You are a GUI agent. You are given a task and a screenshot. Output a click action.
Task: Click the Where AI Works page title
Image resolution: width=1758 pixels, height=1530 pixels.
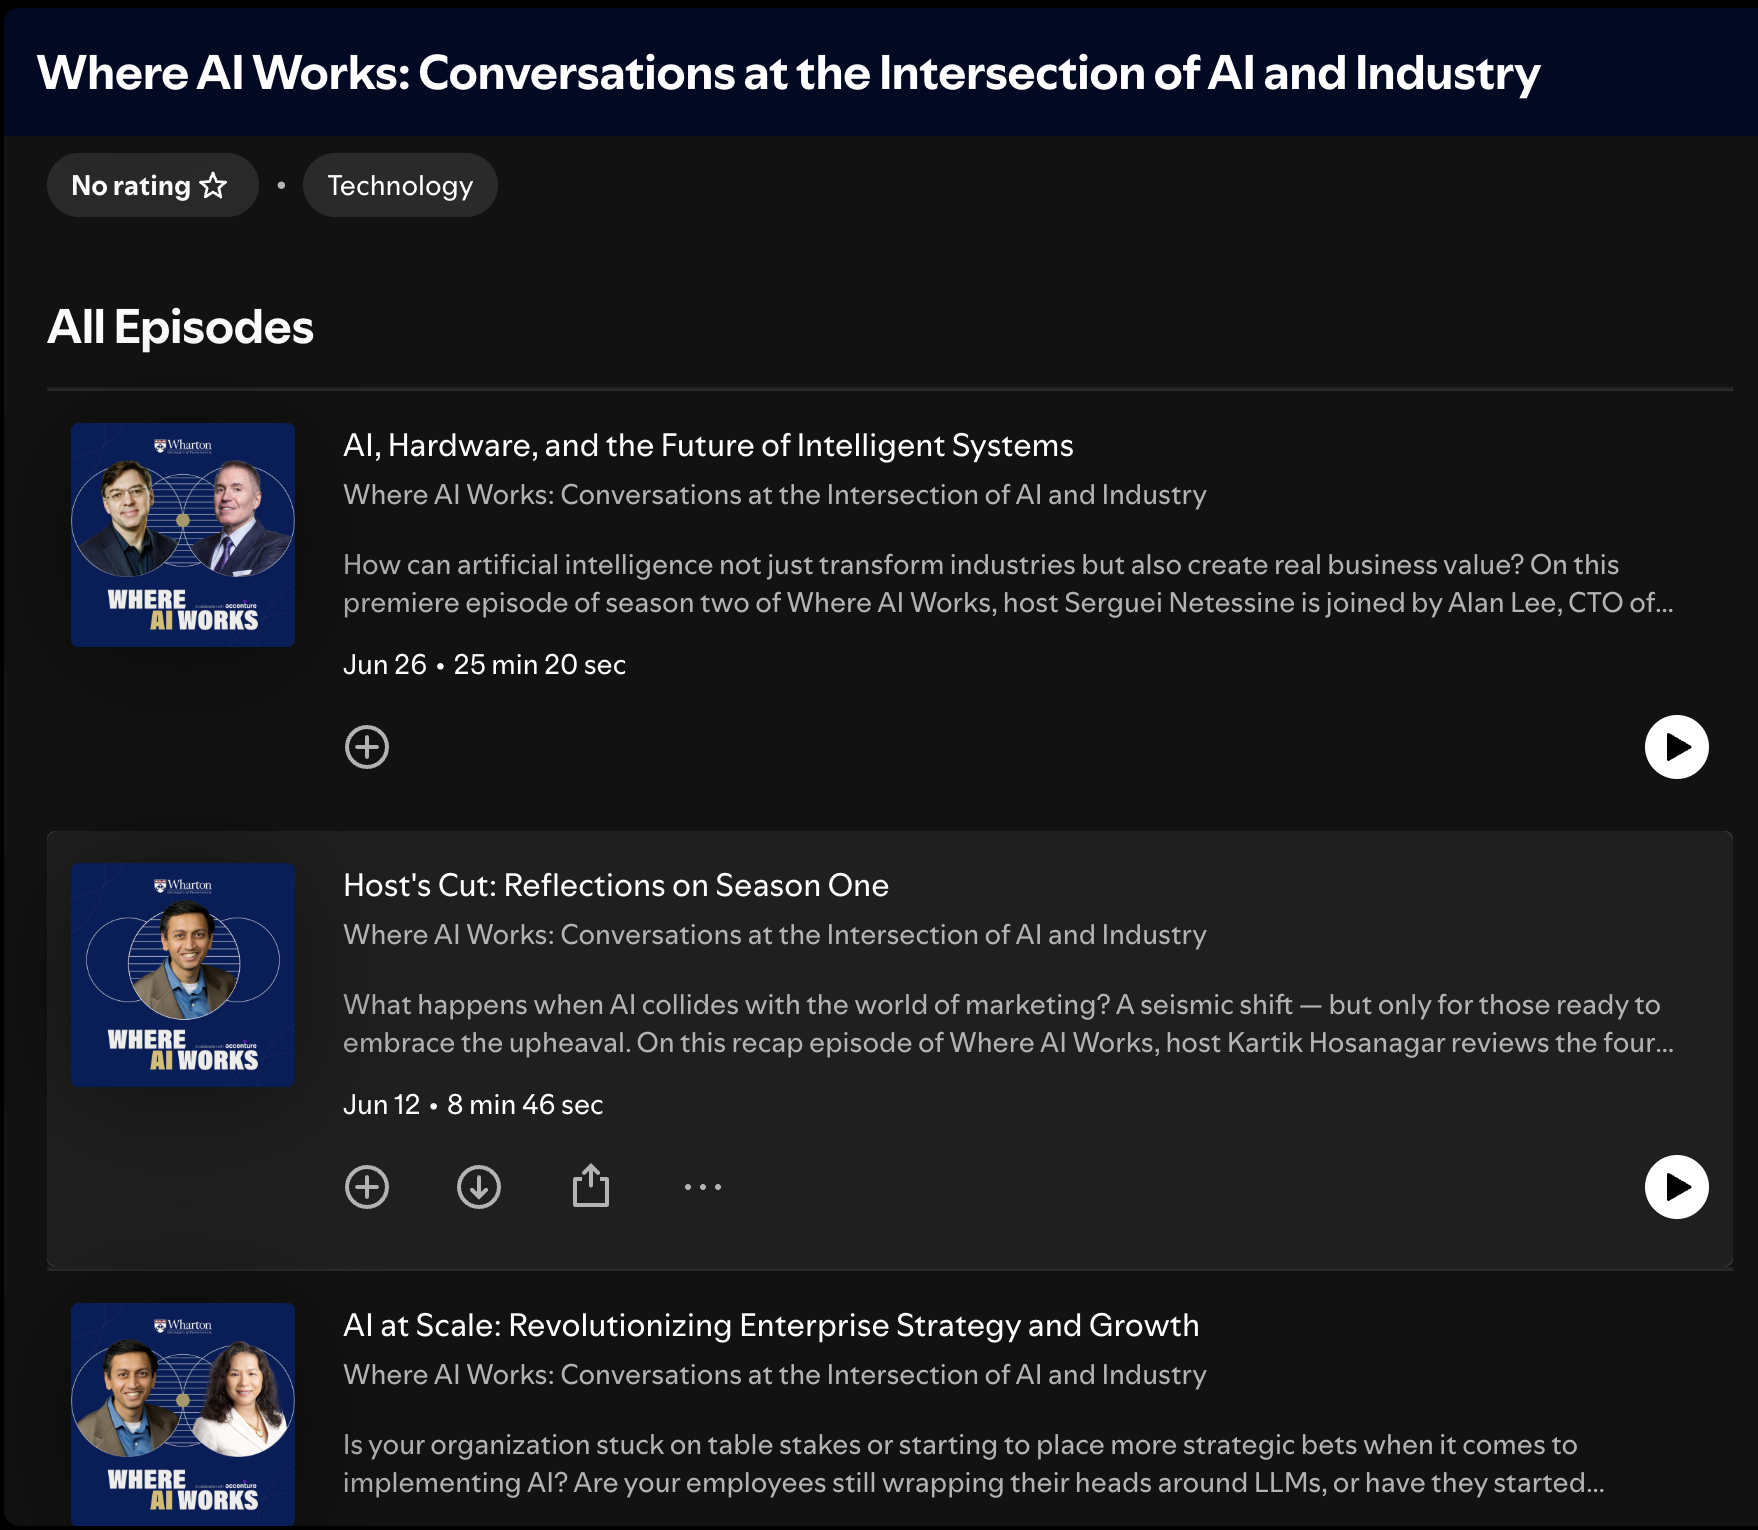788,73
